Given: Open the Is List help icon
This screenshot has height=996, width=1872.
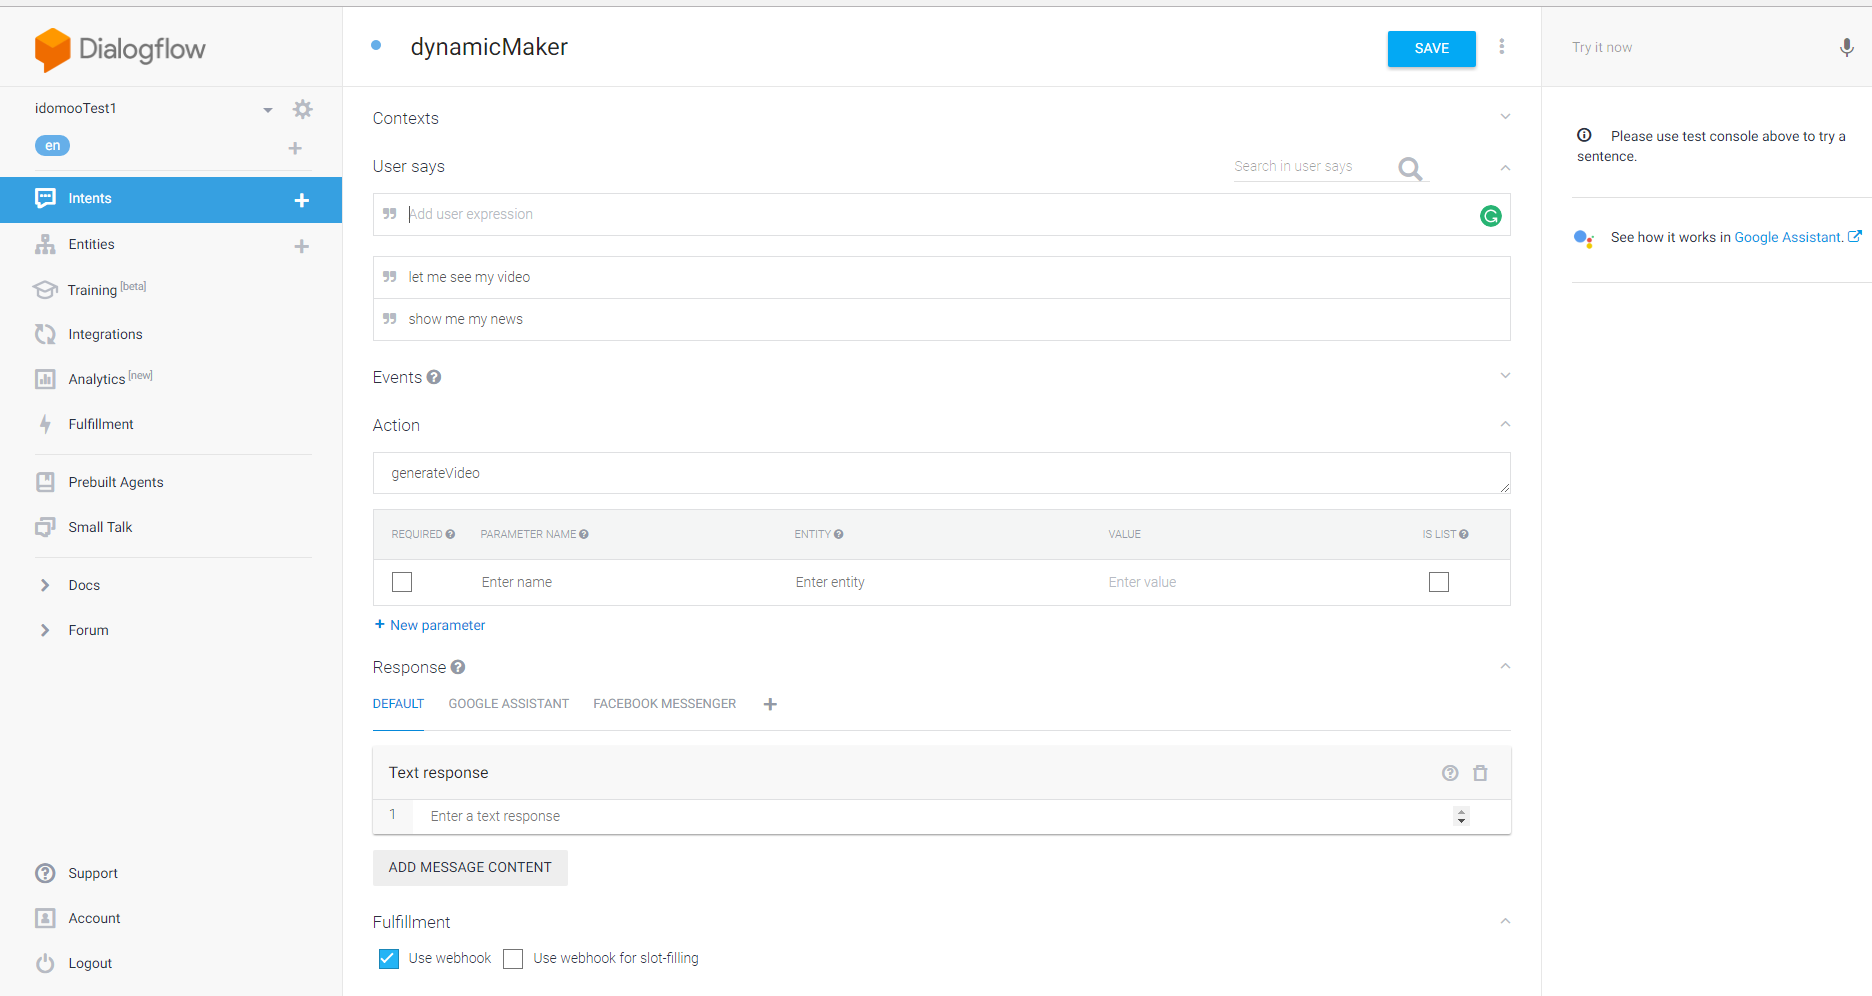Looking at the screenshot, I should click(x=1464, y=534).
